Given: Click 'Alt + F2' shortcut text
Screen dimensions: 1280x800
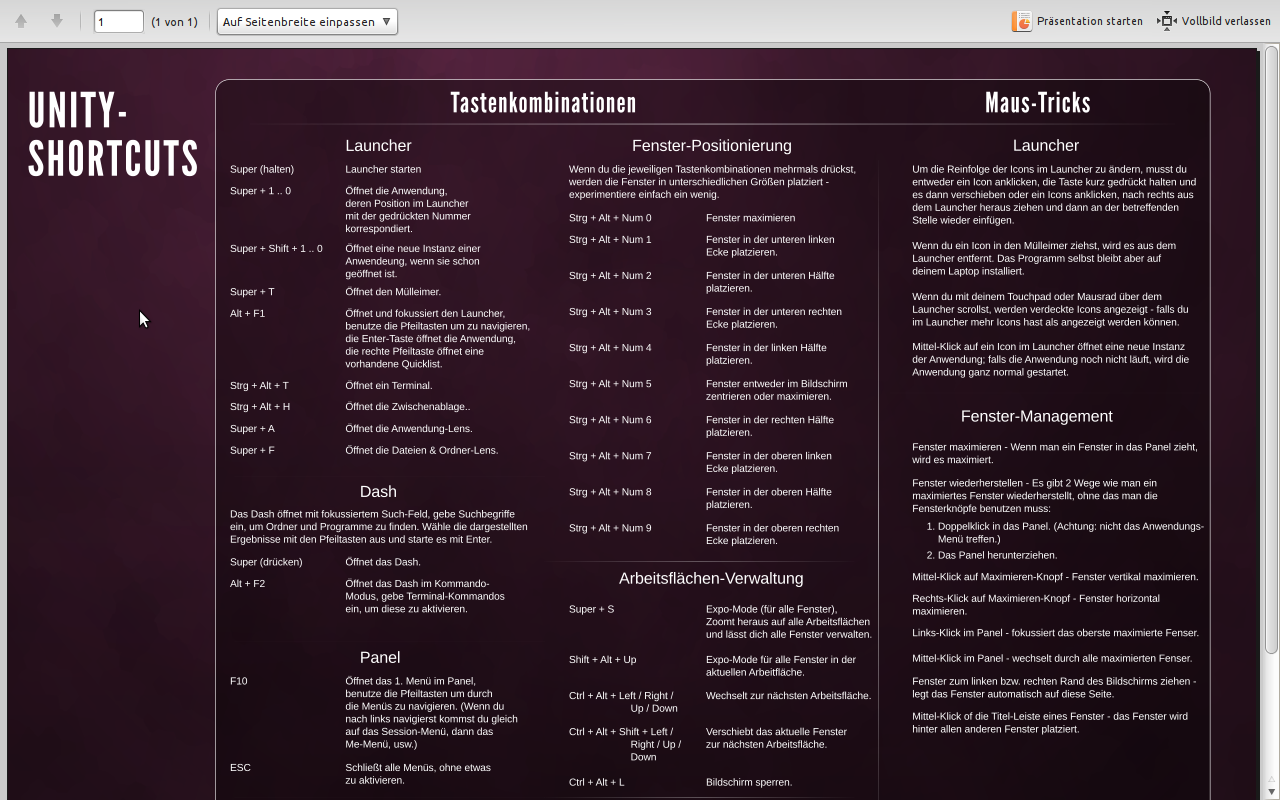Looking at the screenshot, I should [x=247, y=583].
